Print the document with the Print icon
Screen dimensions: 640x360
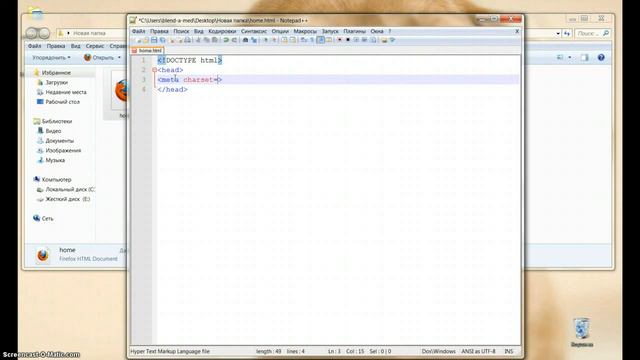187,40
